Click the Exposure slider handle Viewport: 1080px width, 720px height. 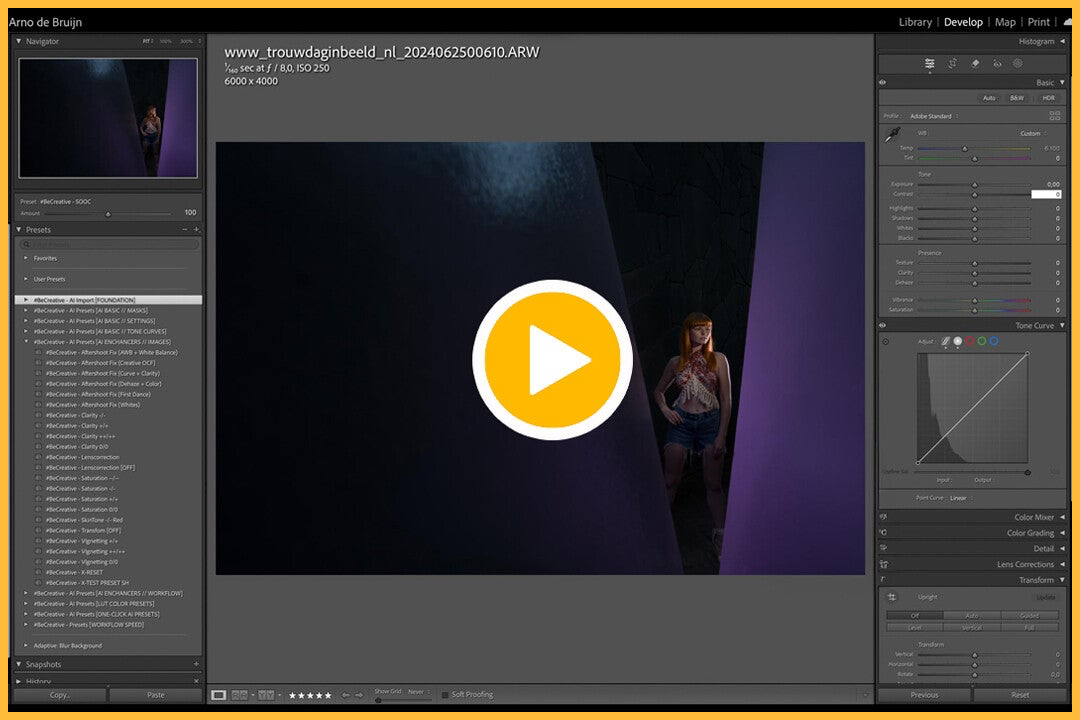pos(975,185)
